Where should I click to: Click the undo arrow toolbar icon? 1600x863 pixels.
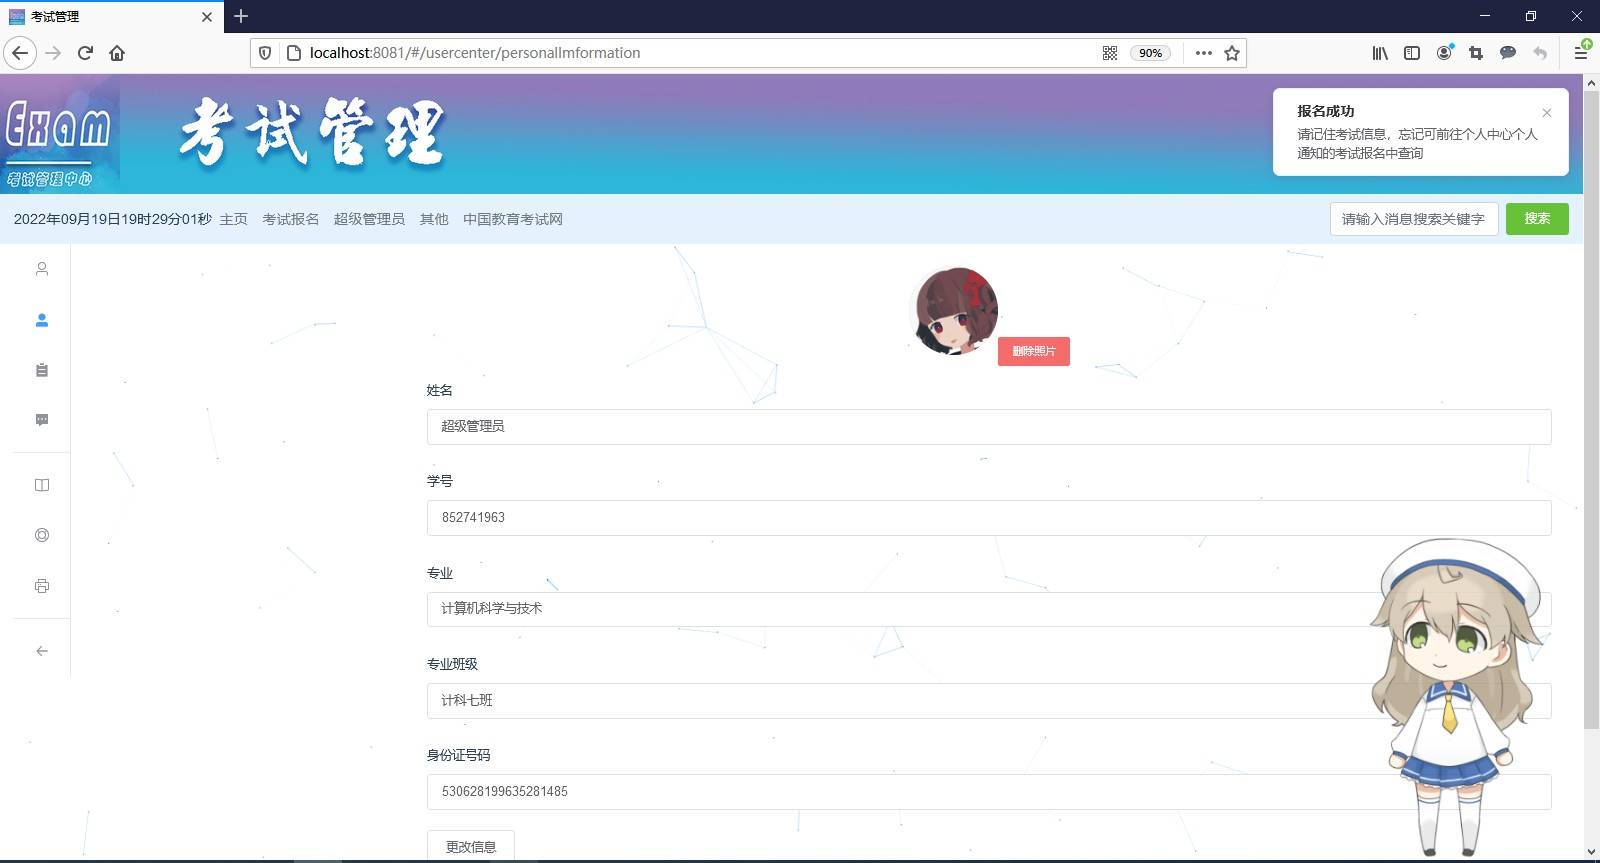coord(1540,53)
